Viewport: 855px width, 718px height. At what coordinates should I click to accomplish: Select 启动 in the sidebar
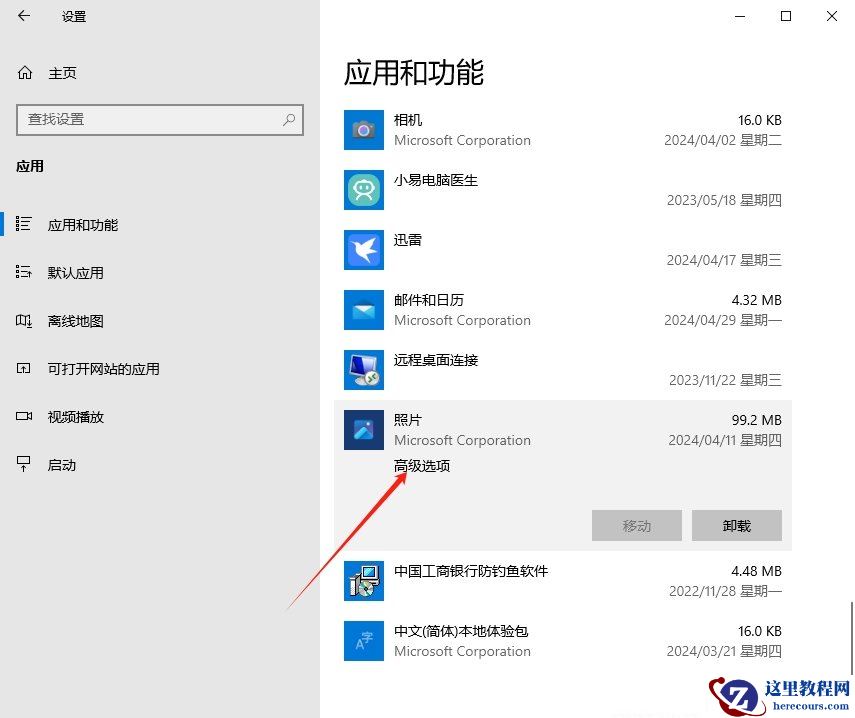(x=60, y=464)
